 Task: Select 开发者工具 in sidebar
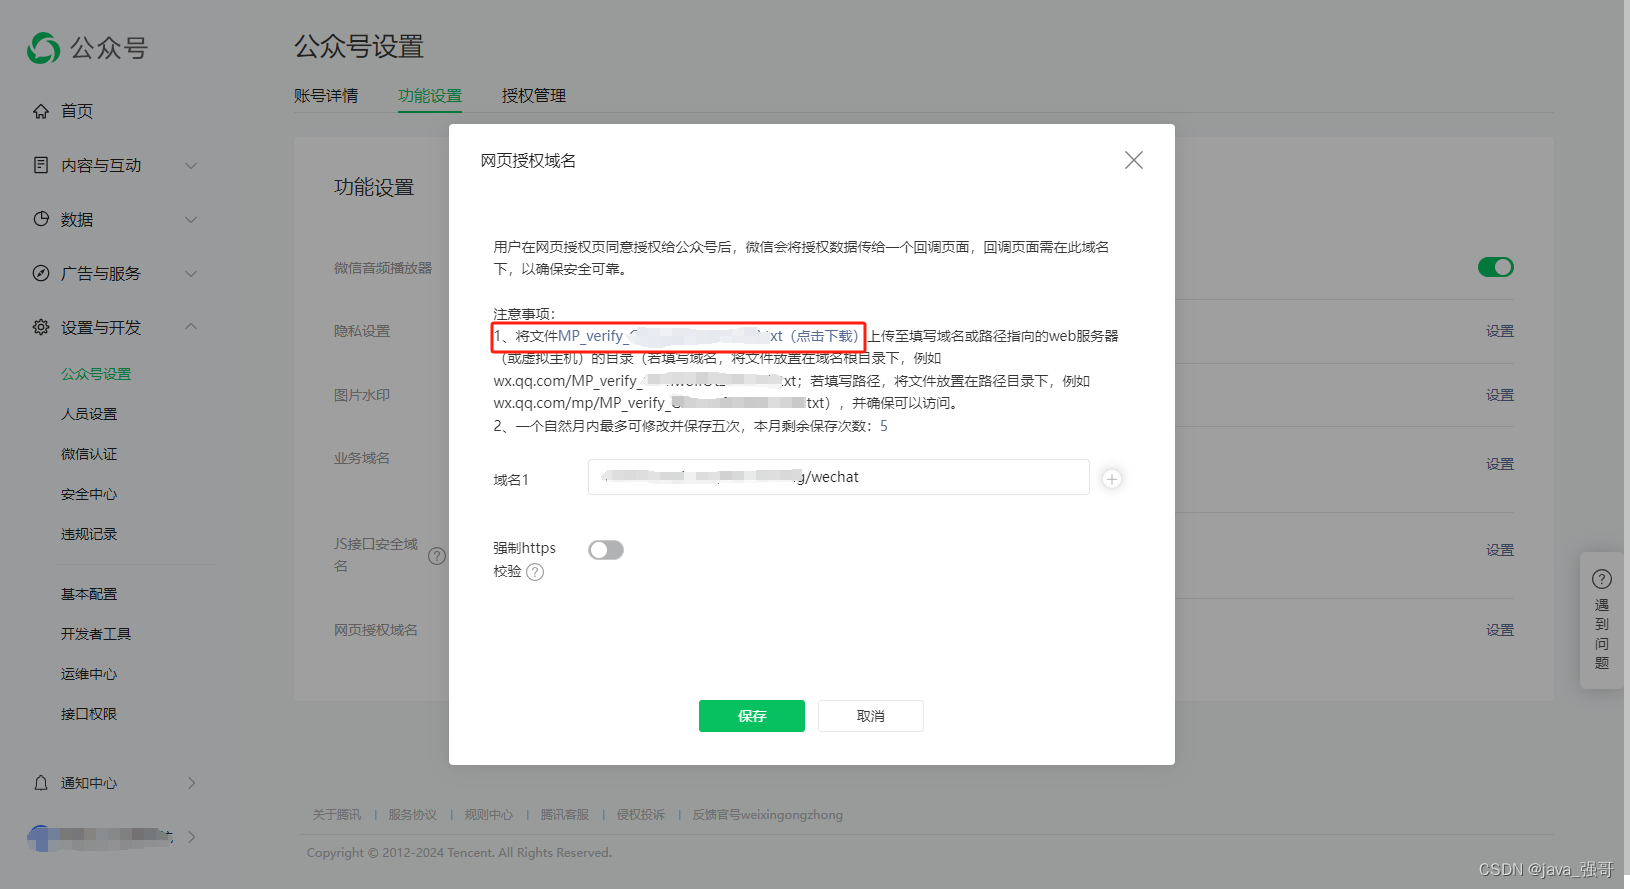(96, 634)
